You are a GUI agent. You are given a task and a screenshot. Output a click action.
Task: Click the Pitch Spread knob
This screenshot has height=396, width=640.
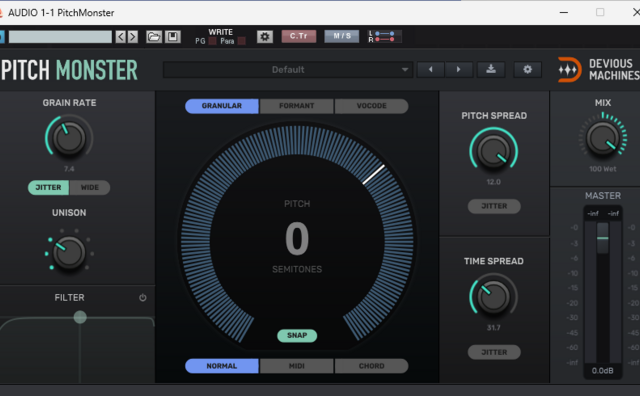point(493,151)
